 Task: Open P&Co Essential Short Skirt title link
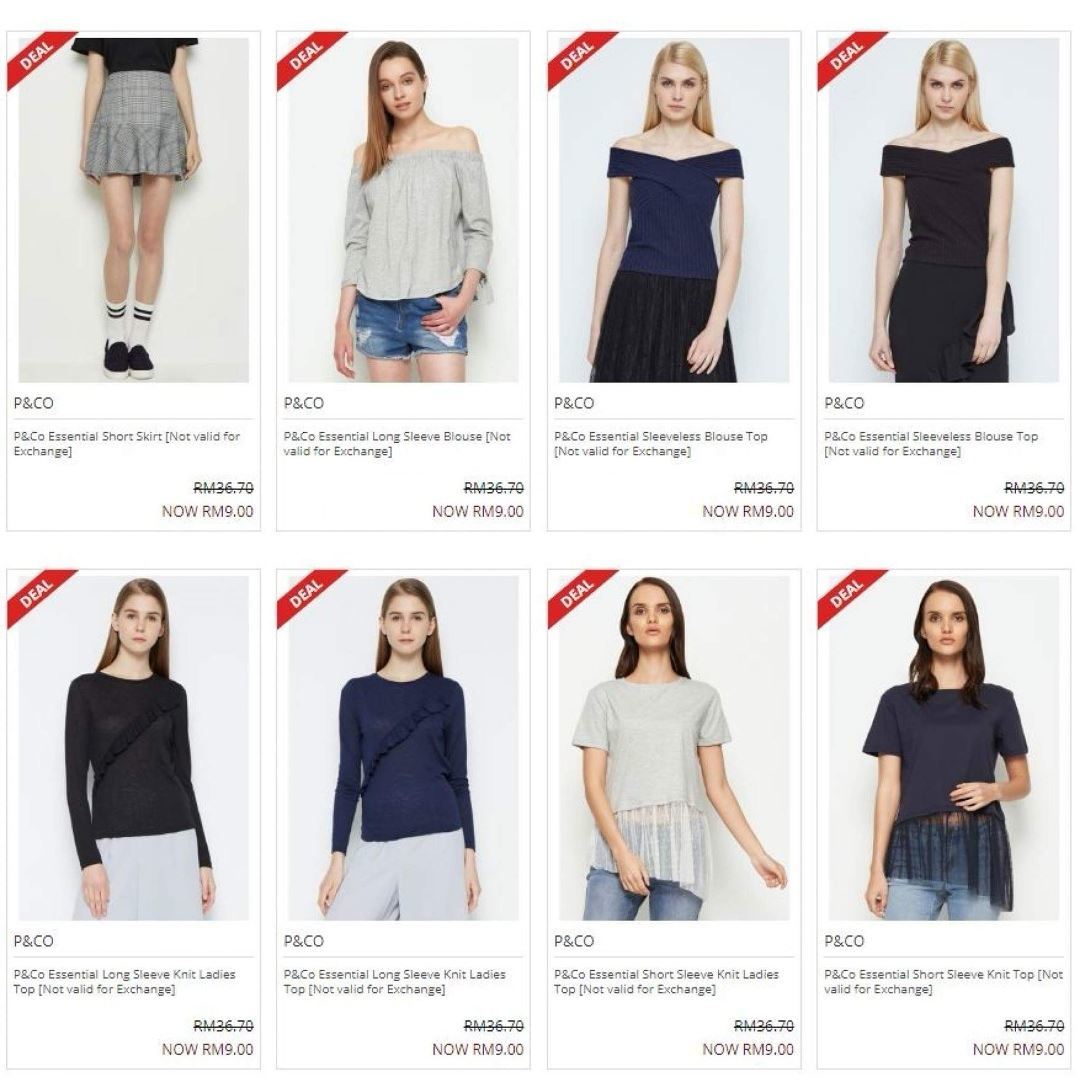[x=127, y=444]
